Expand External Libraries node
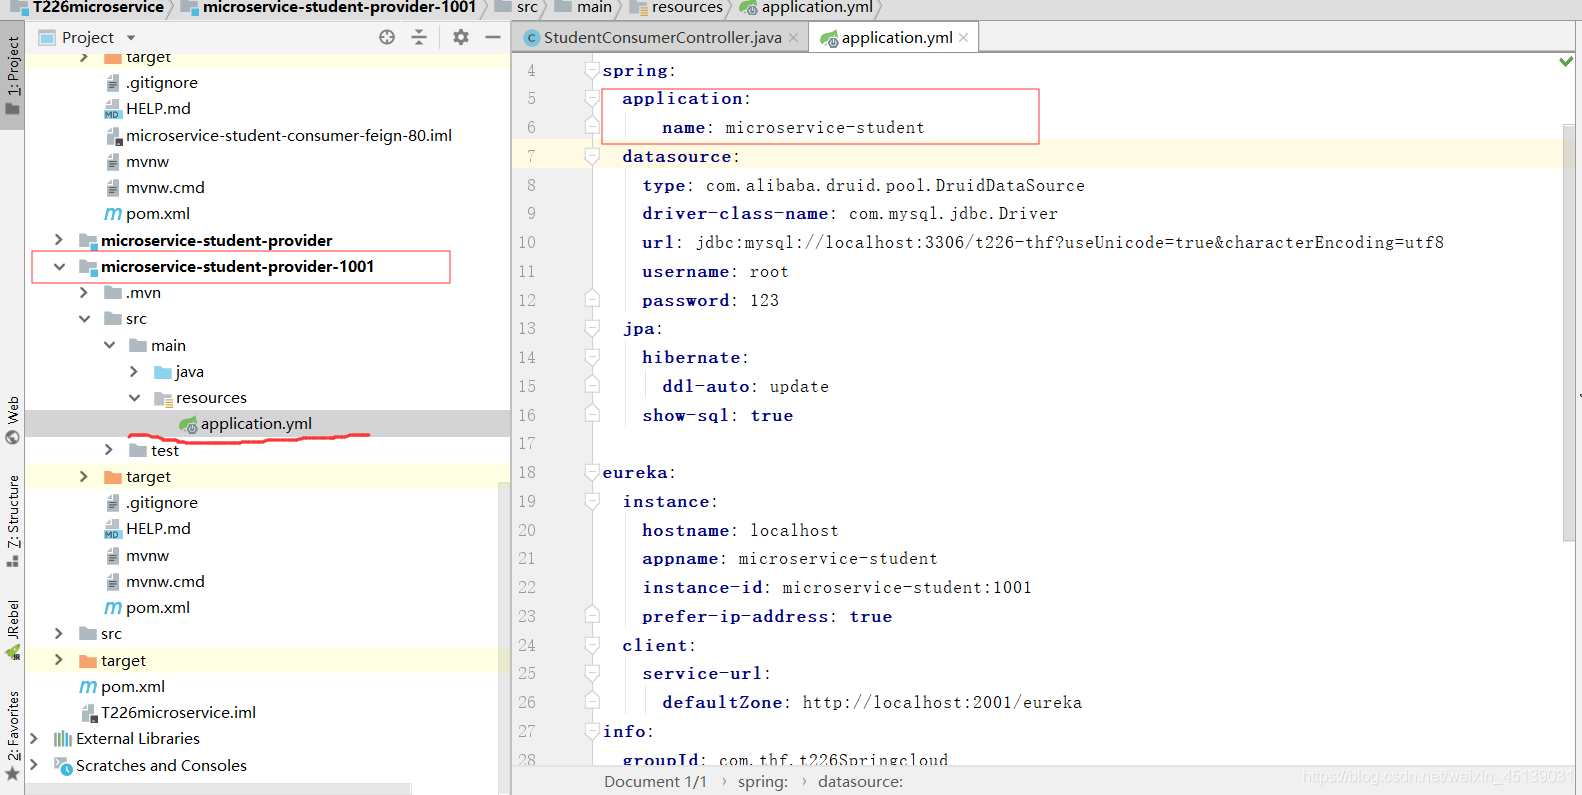1582x795 pixels. click(x=34, y=738)
